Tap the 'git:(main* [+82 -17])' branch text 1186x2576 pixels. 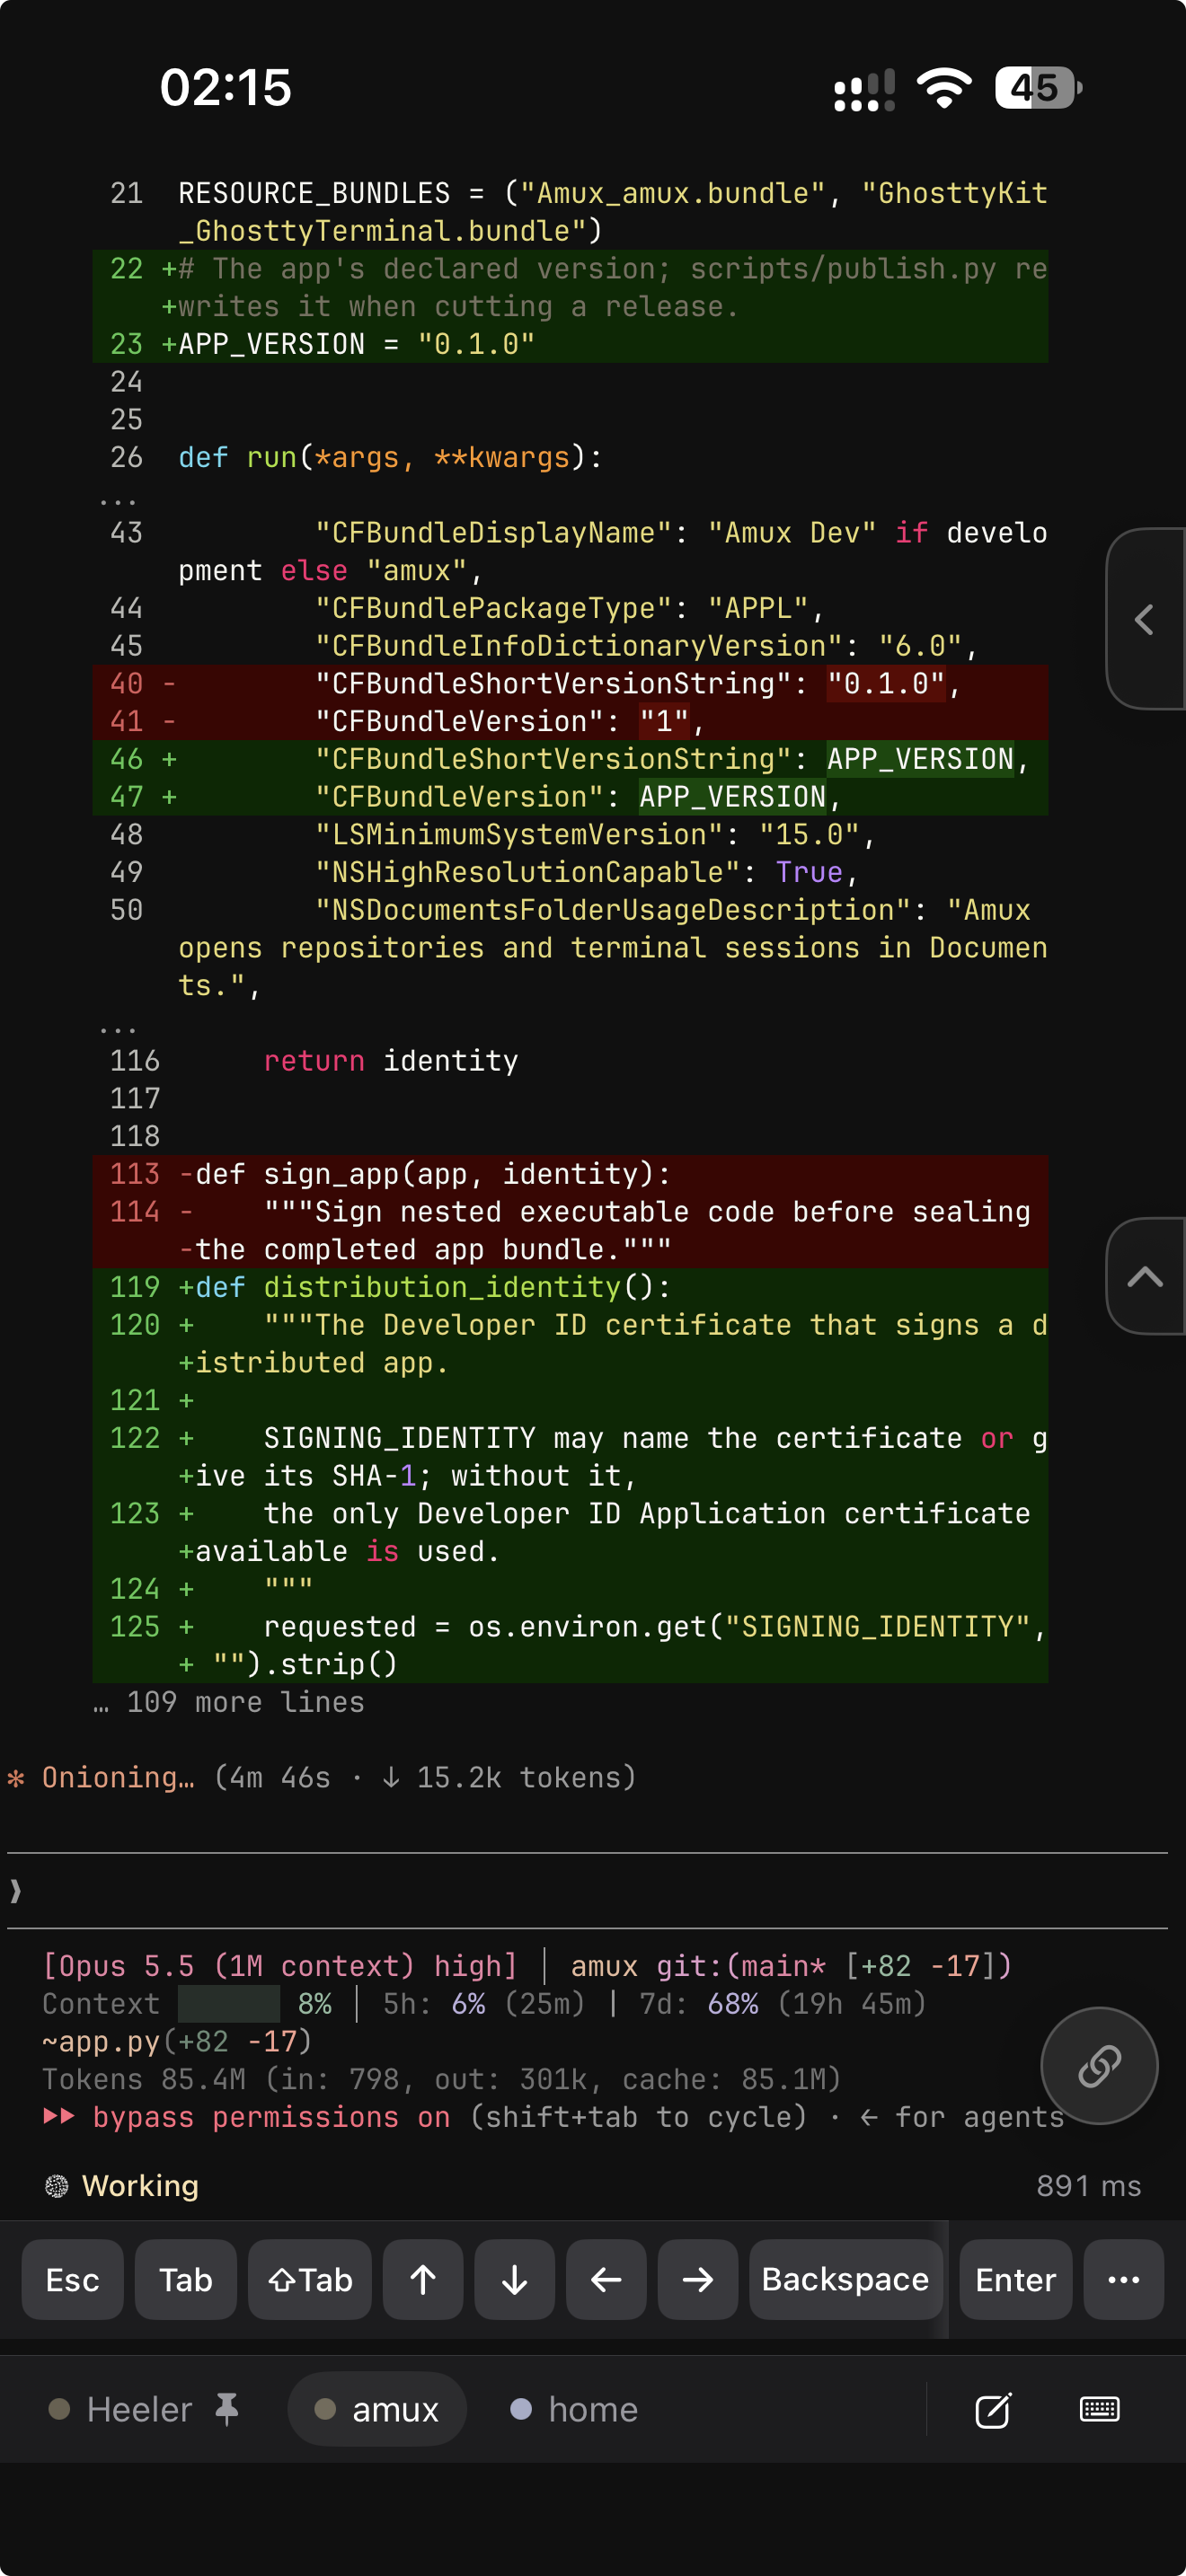[834, 1965]
